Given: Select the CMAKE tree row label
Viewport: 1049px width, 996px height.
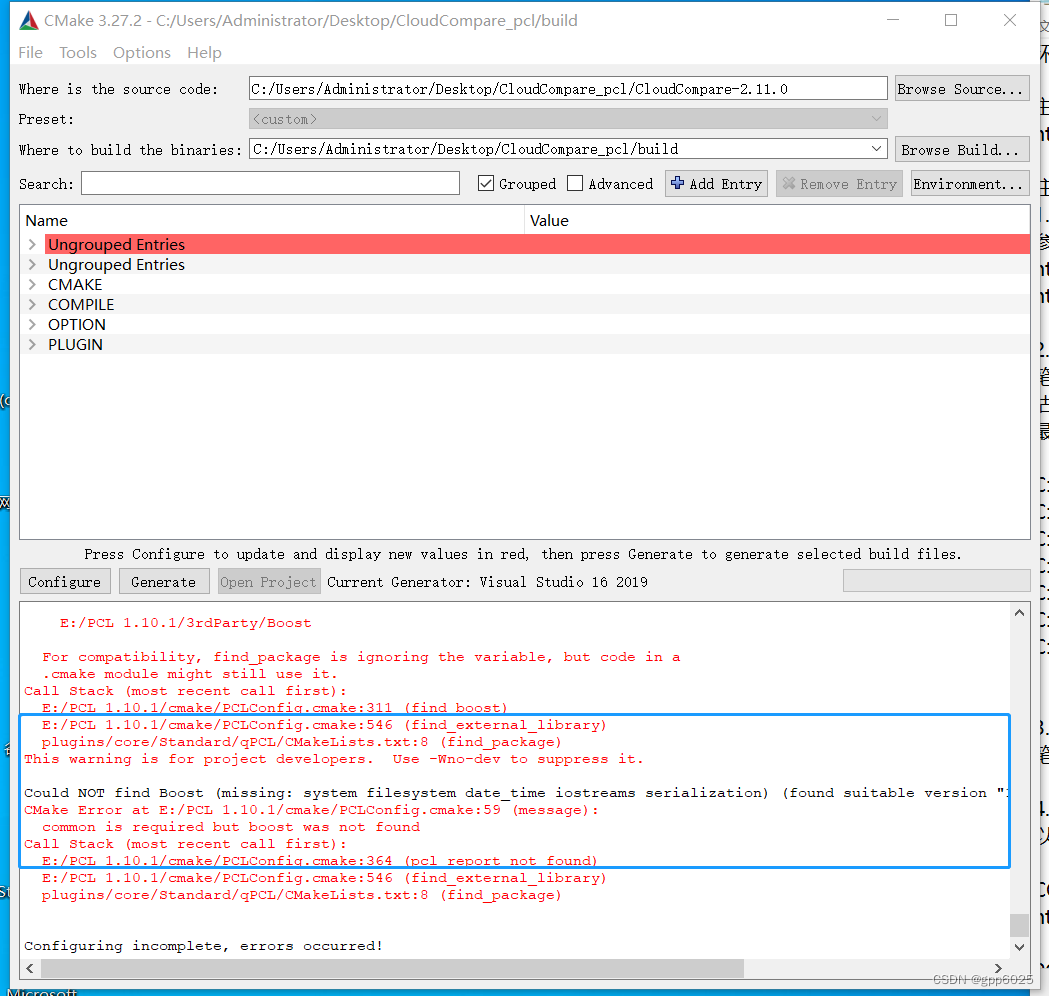Looking at the screenshot, I should click(75, 284).
